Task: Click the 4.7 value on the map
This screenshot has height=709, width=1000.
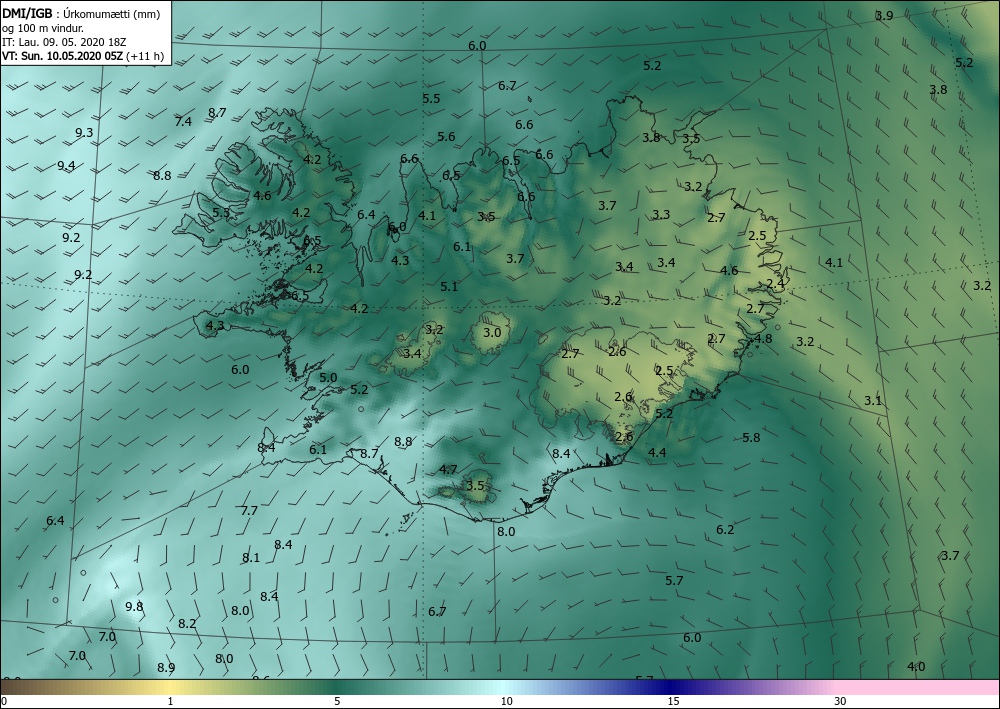Action: coord(448,470)
